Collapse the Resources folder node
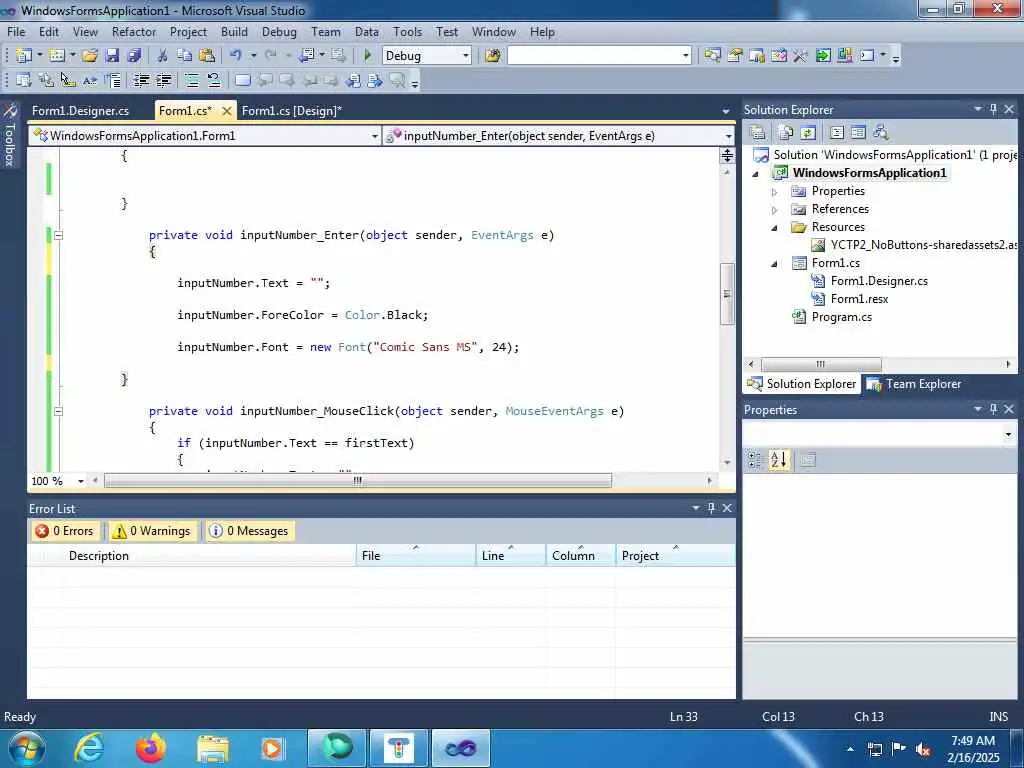This screenshot has height=768, width=1024. (775, 228)
